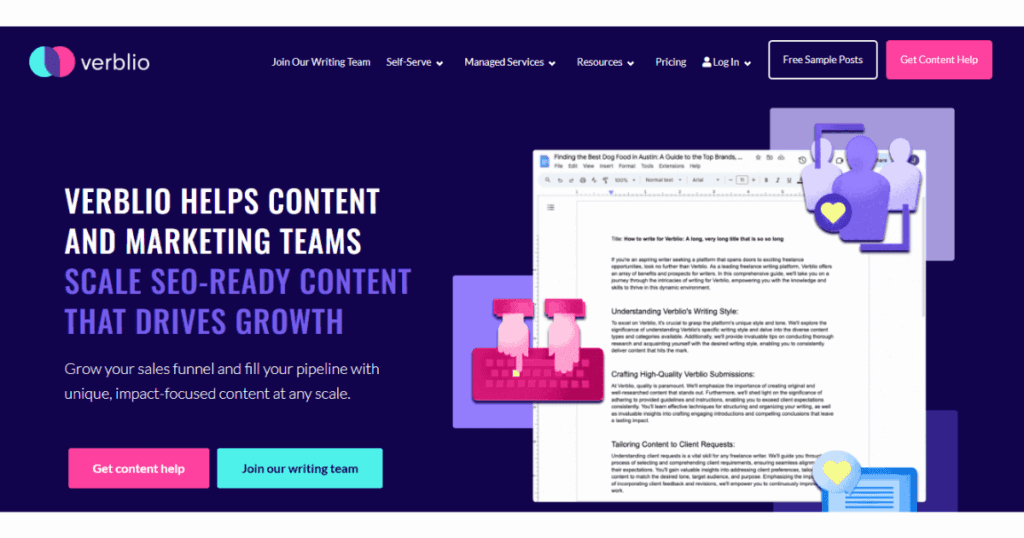Toggle italic formatting in the Docs toolbar
This screenshot has width=1024, height=538.
tap(777, 180)
